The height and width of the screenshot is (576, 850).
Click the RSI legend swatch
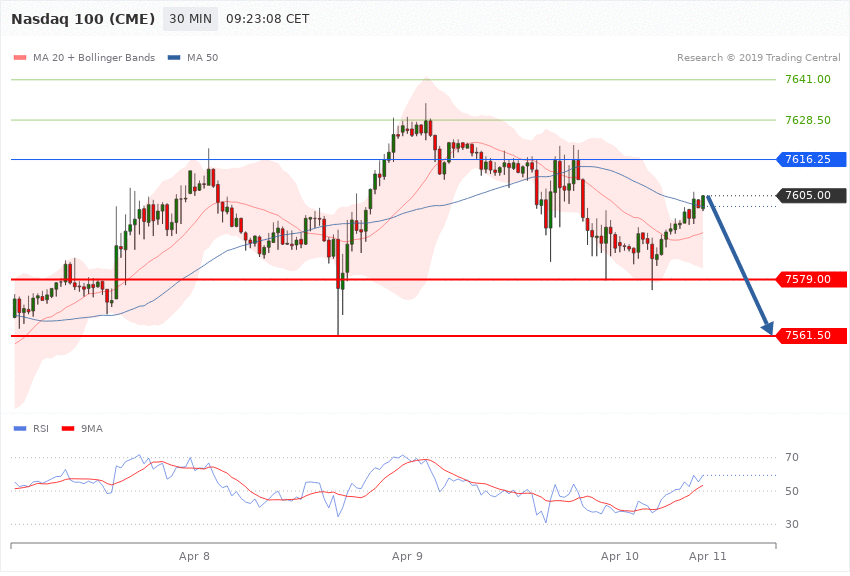tap(20, 429)
